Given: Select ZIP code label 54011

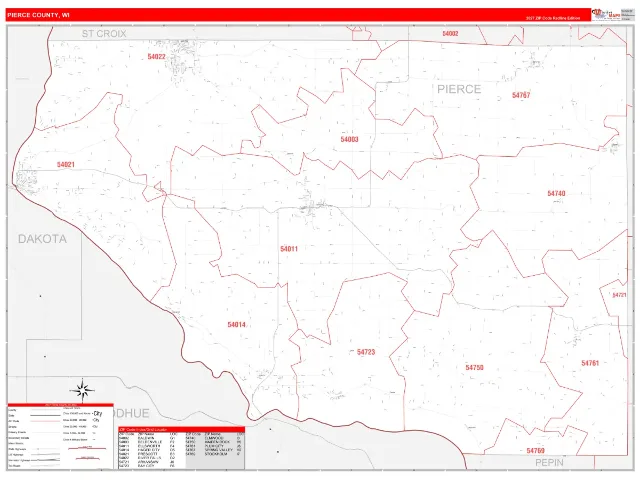Looking at the screenshot, I should (289, 249).
